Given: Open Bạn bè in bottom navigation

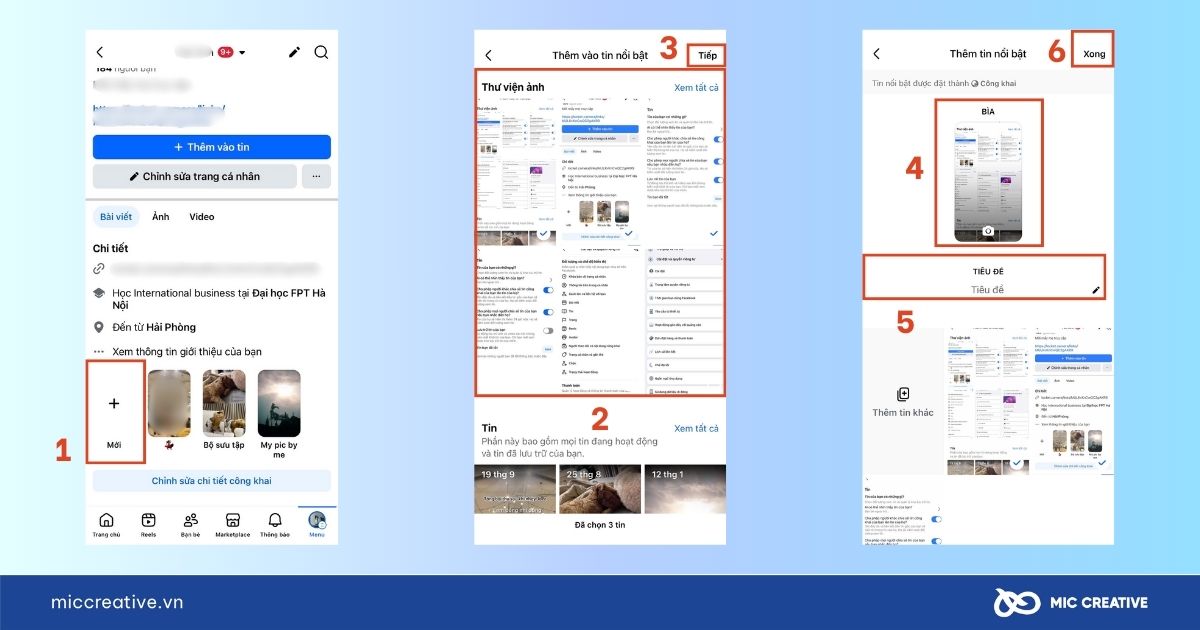Looking at the screenshot, I should pyautogui.click(x=190, y=525).
